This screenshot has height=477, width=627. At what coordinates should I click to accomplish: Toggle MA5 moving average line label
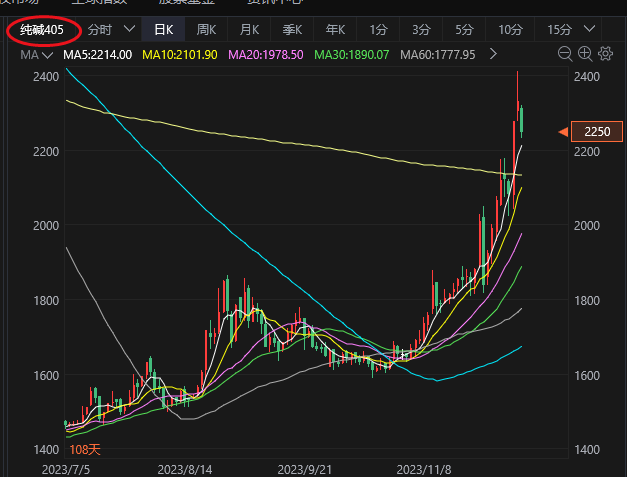click(x=96, y=54)
